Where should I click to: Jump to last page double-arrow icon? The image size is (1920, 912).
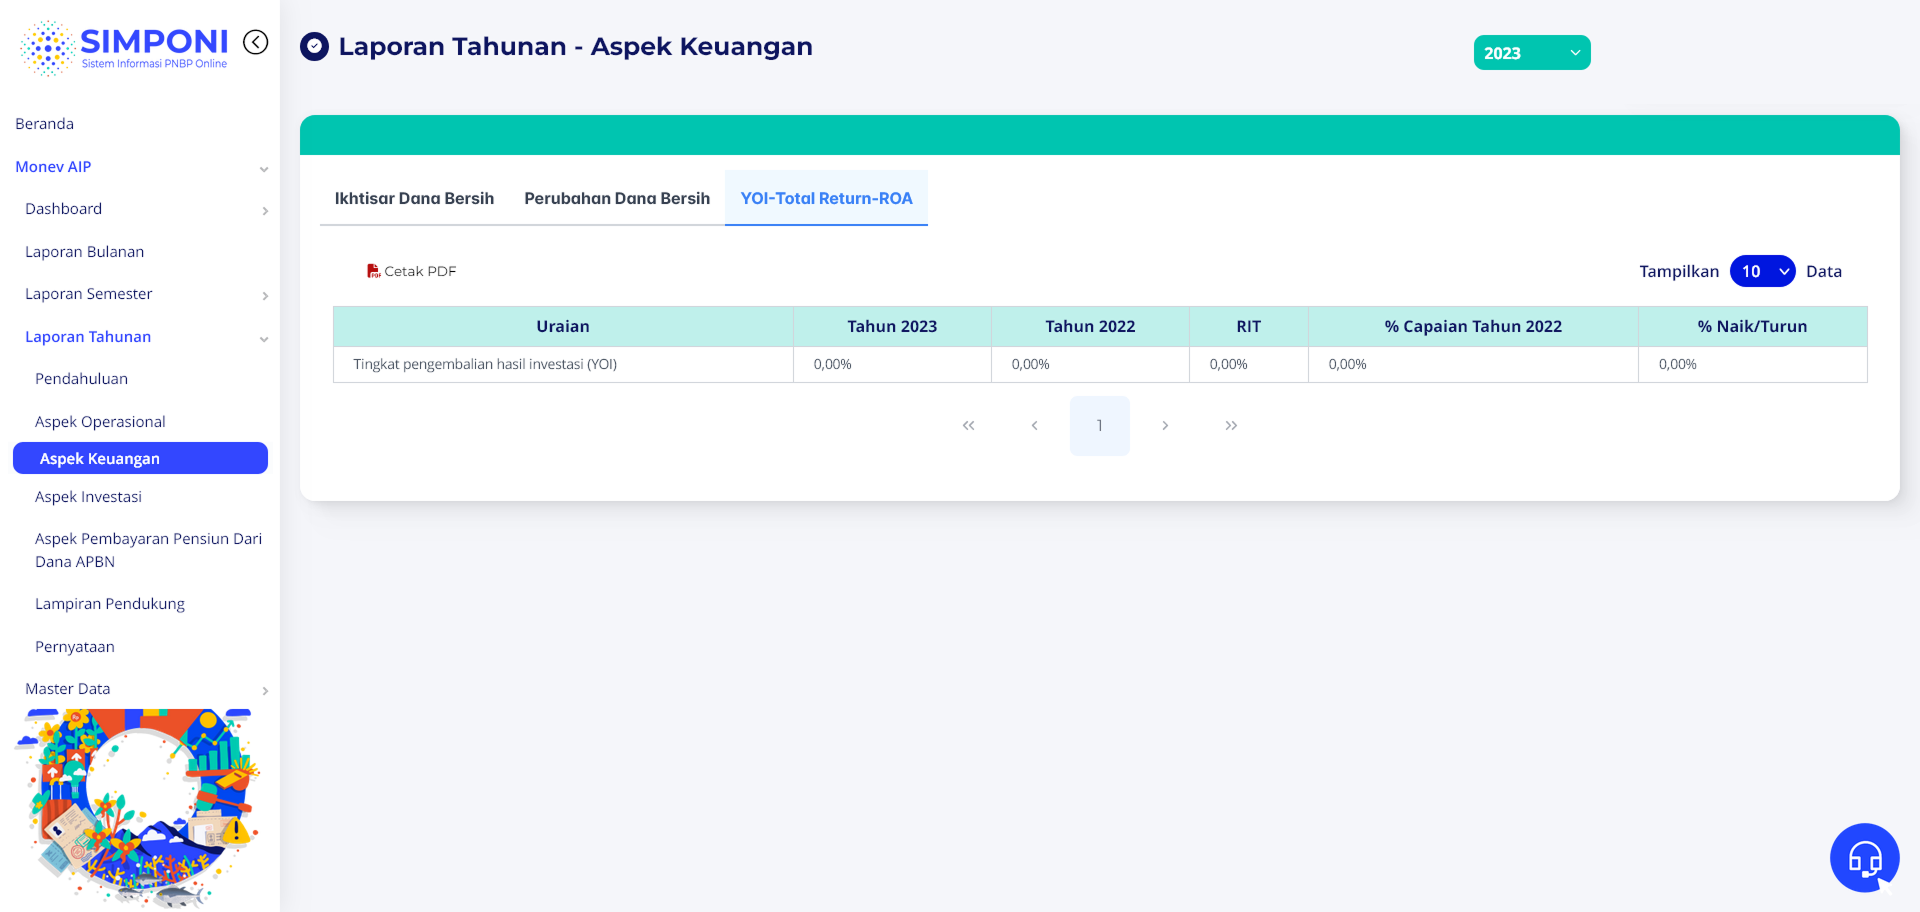pos(1231,426)
